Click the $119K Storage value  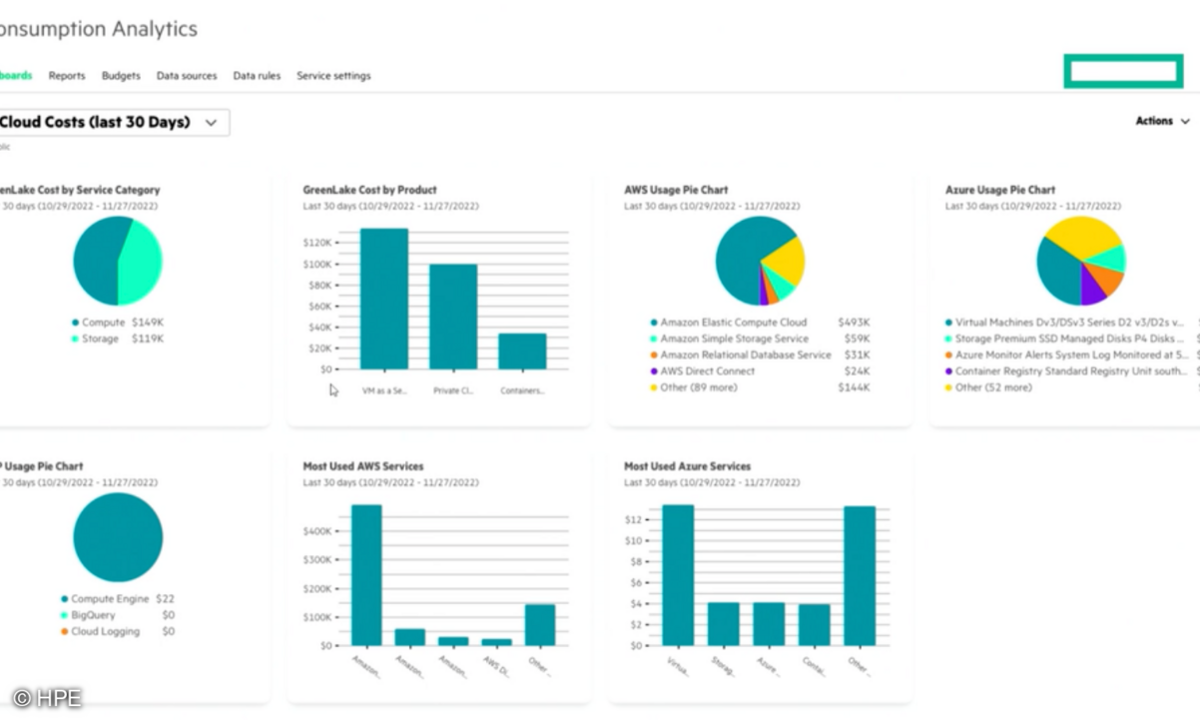point(148,339)
